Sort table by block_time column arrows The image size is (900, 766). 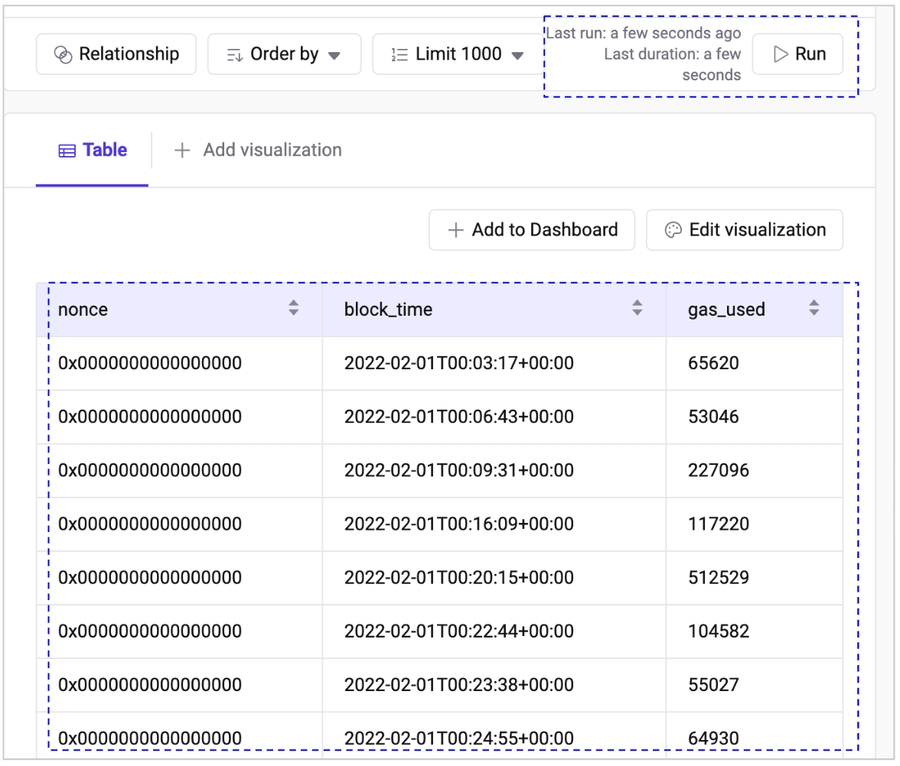tap(637, 308)
